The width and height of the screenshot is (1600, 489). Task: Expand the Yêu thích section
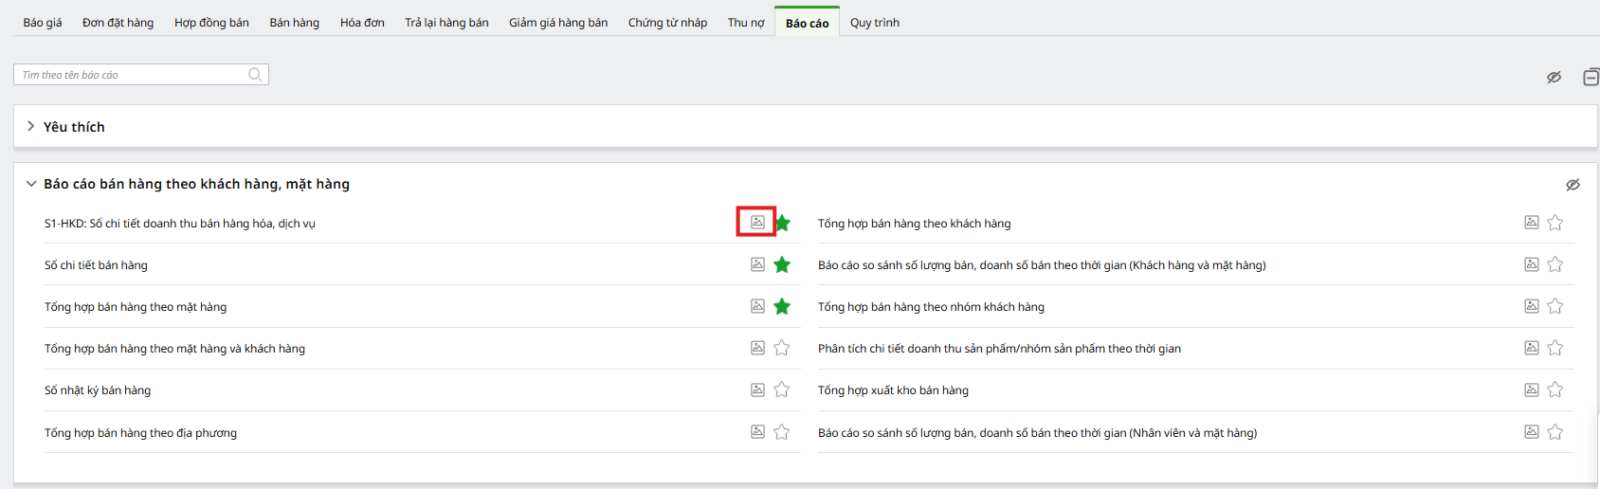click(x=31, y=127)
